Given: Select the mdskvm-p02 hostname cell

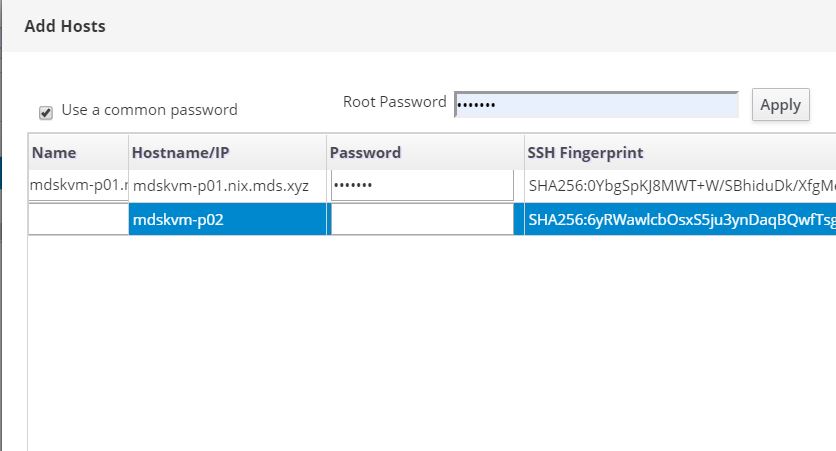Looking at the screenshot, I should coord(227,220).
